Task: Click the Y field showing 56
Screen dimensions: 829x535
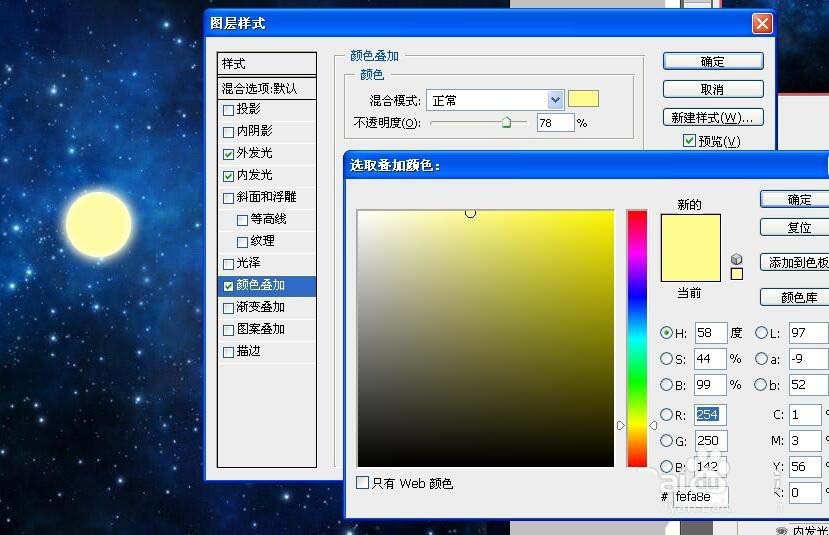Action: pyautogui.click(x=806, y=466)
